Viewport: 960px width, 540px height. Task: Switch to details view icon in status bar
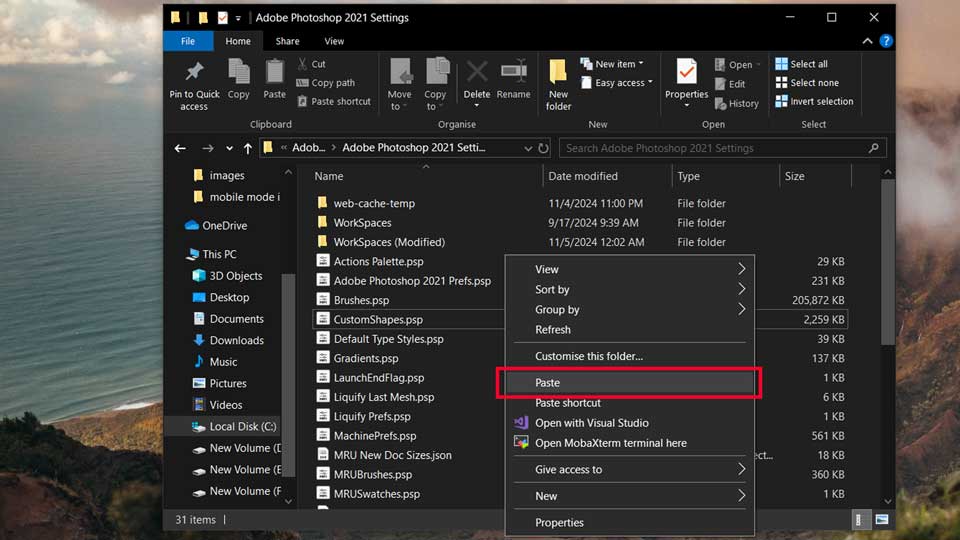(858, 520)
